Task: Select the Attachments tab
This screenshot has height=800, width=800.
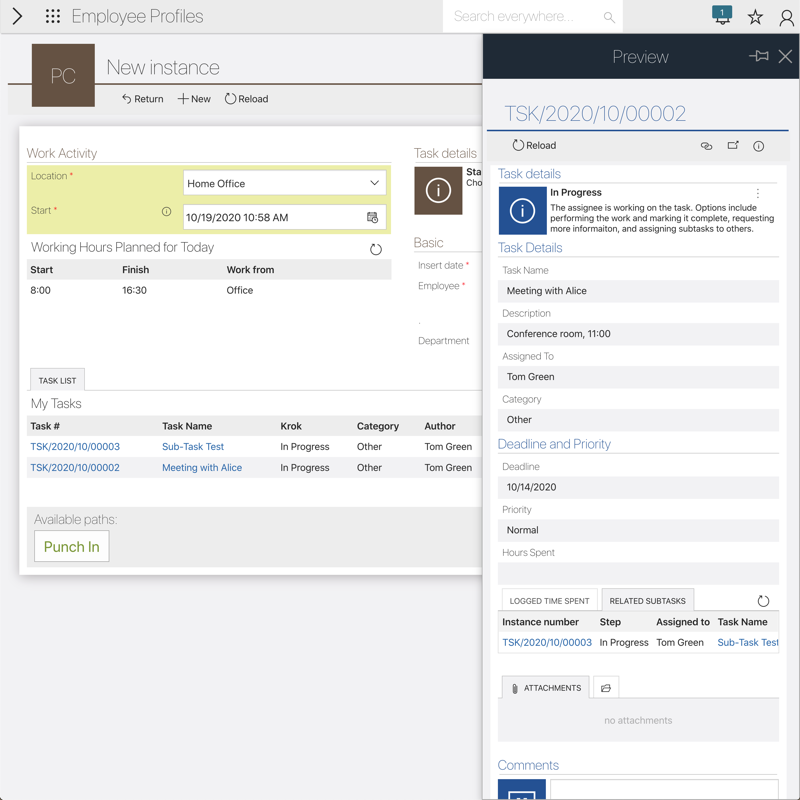Action: pos(545,688)
